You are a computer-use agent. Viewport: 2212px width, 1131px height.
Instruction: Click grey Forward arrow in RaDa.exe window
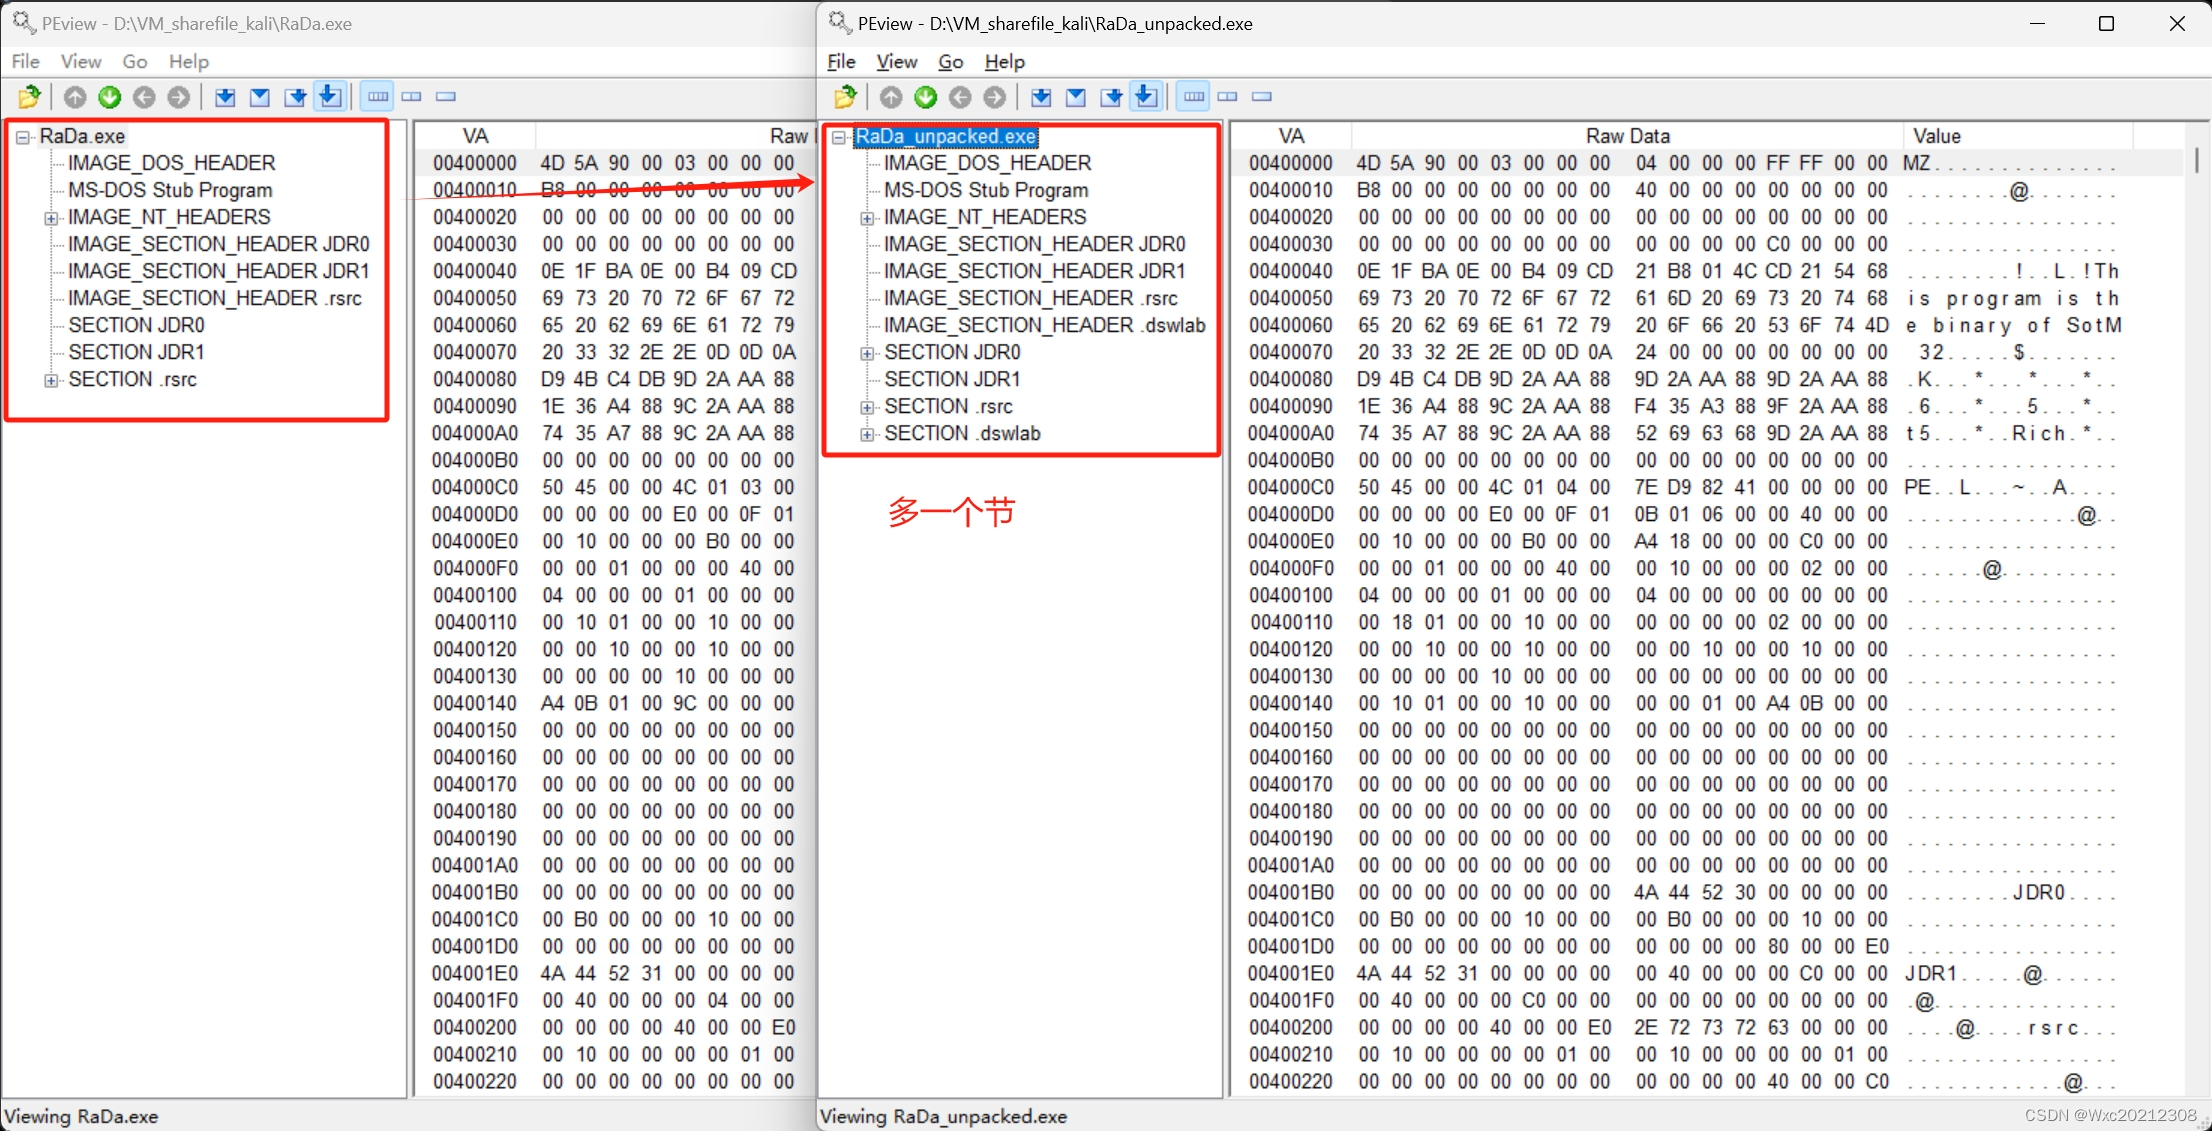coord(179,97)
